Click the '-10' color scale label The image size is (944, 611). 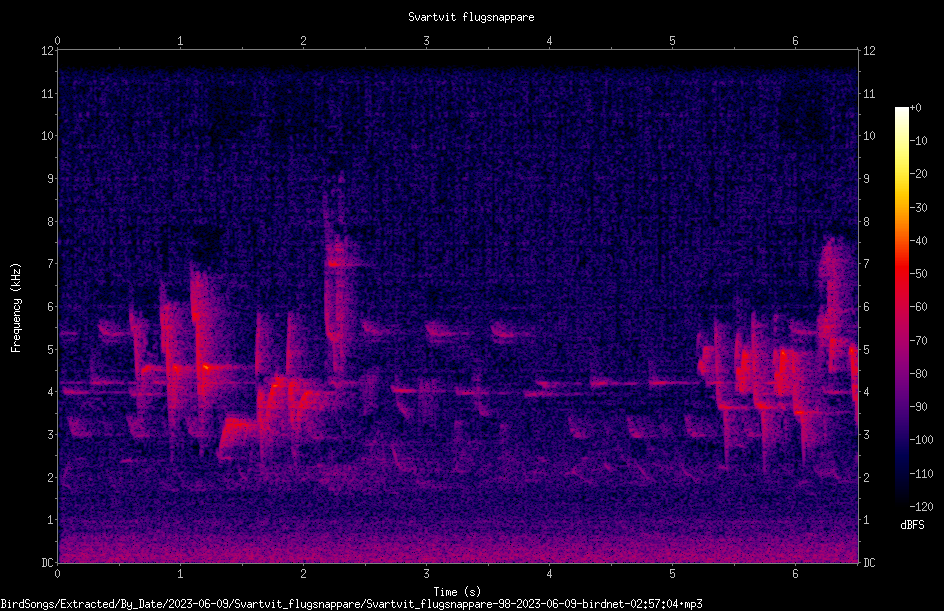click(919, 141)
